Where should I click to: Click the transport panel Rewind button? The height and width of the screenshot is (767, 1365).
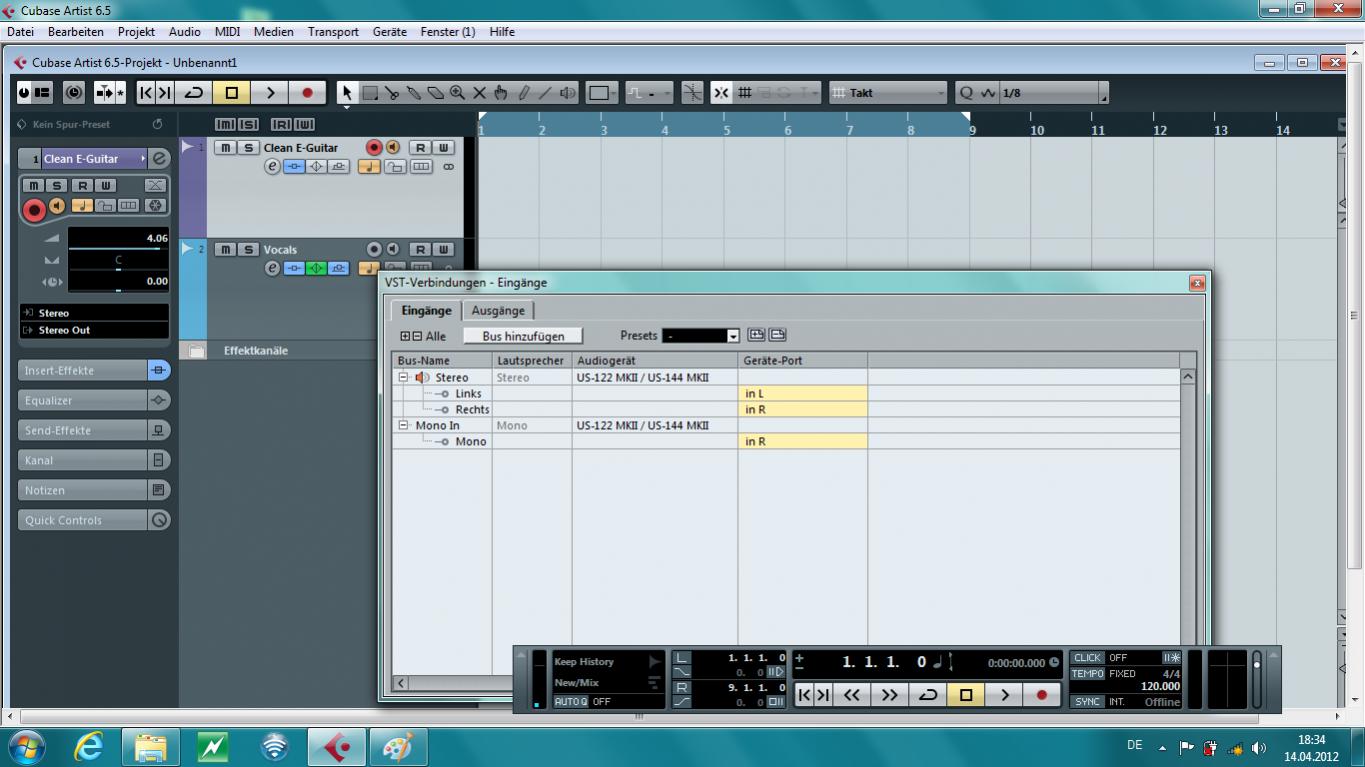pos(851,694)
